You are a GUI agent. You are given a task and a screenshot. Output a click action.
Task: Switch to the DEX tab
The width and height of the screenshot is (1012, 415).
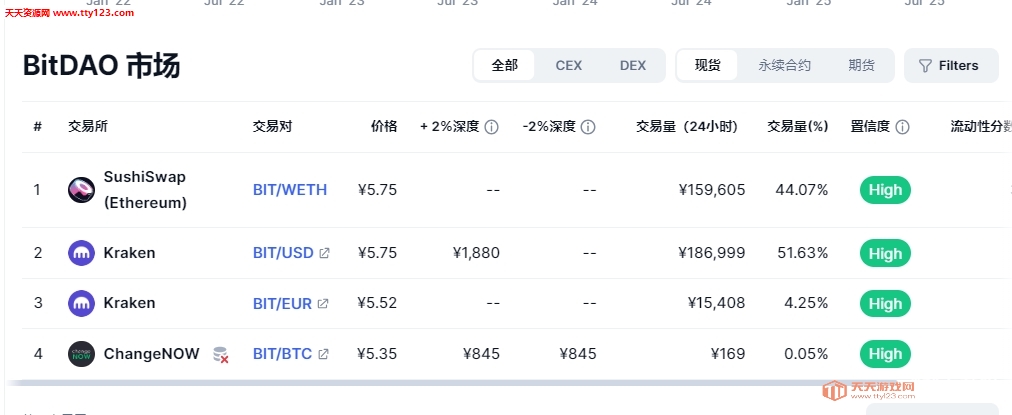tap(632, 65)
